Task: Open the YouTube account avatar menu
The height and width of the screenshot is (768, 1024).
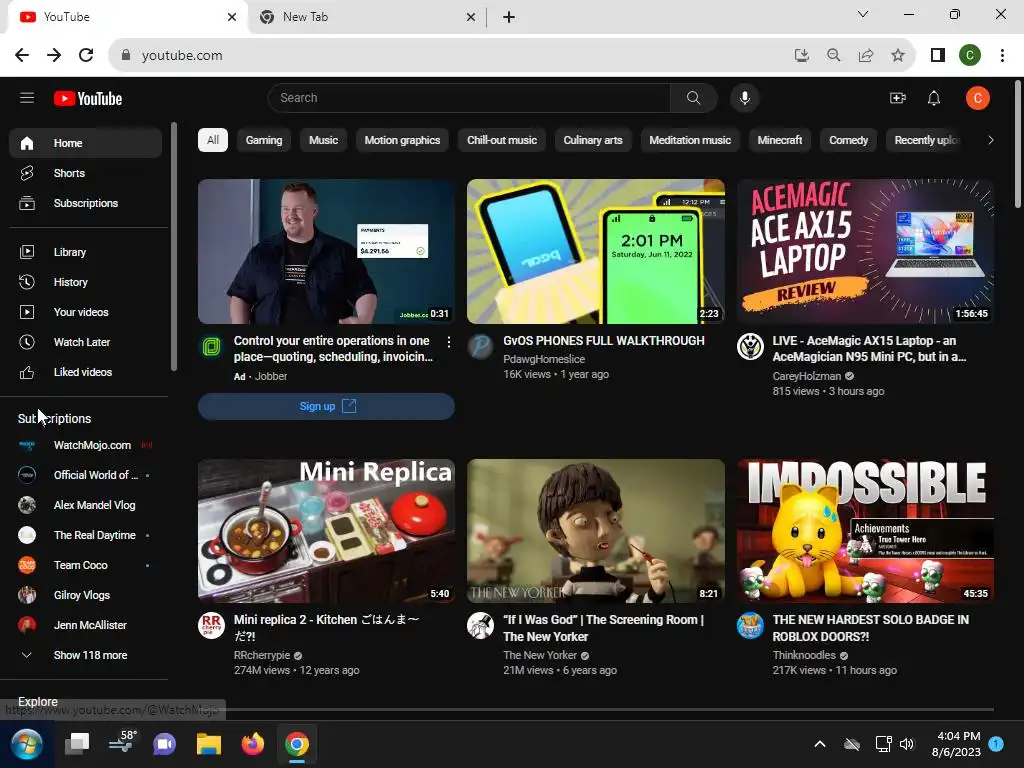Action: point(978,98)
